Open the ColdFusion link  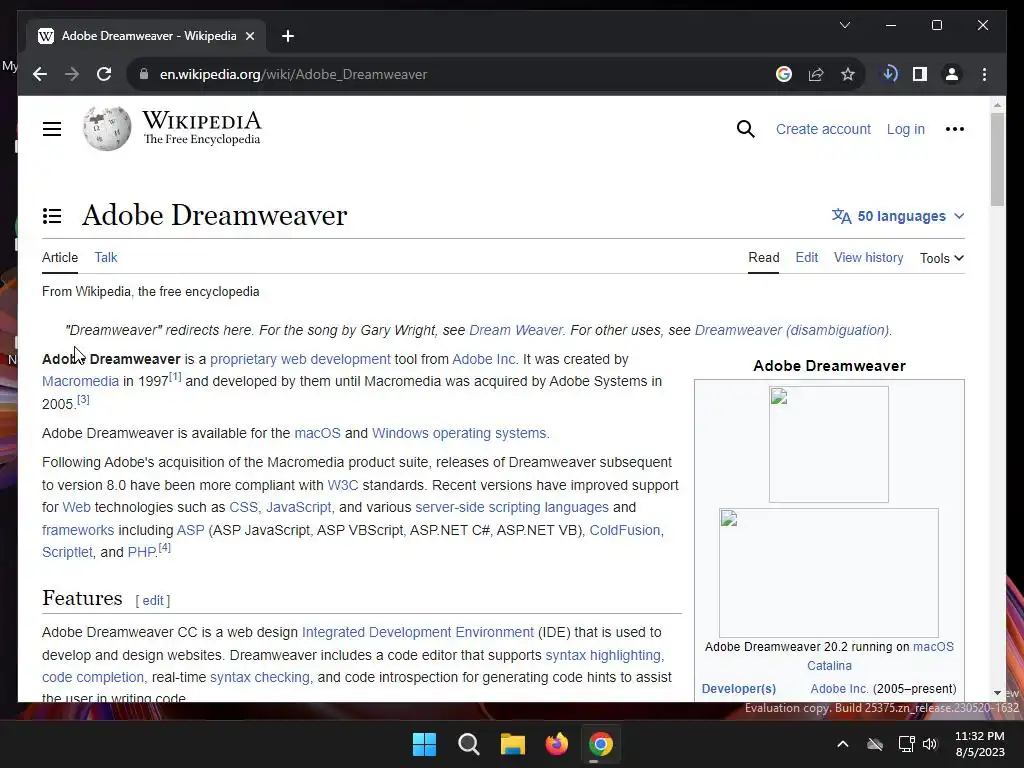coord(625,530)
